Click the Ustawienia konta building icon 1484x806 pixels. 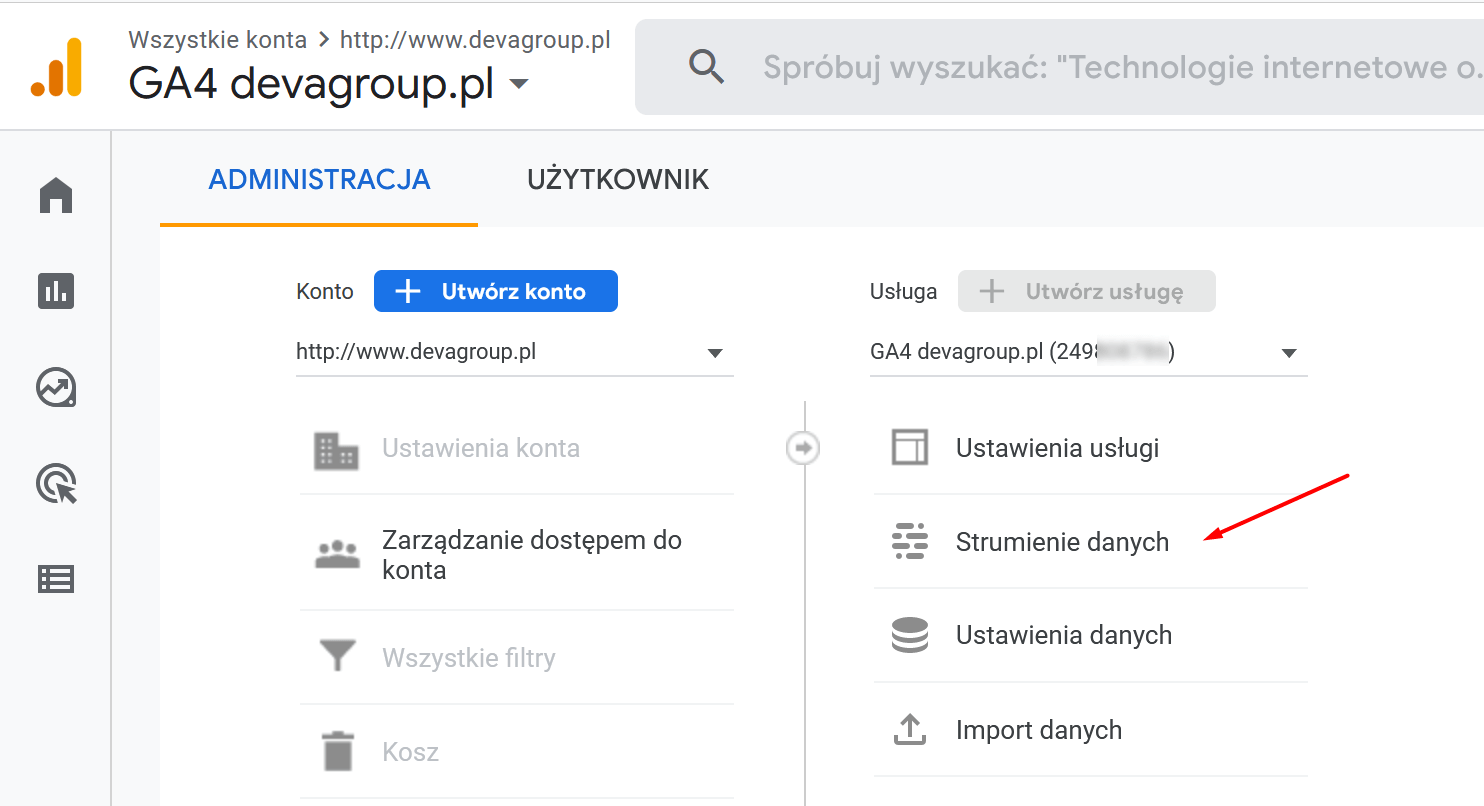click(336, 451)
